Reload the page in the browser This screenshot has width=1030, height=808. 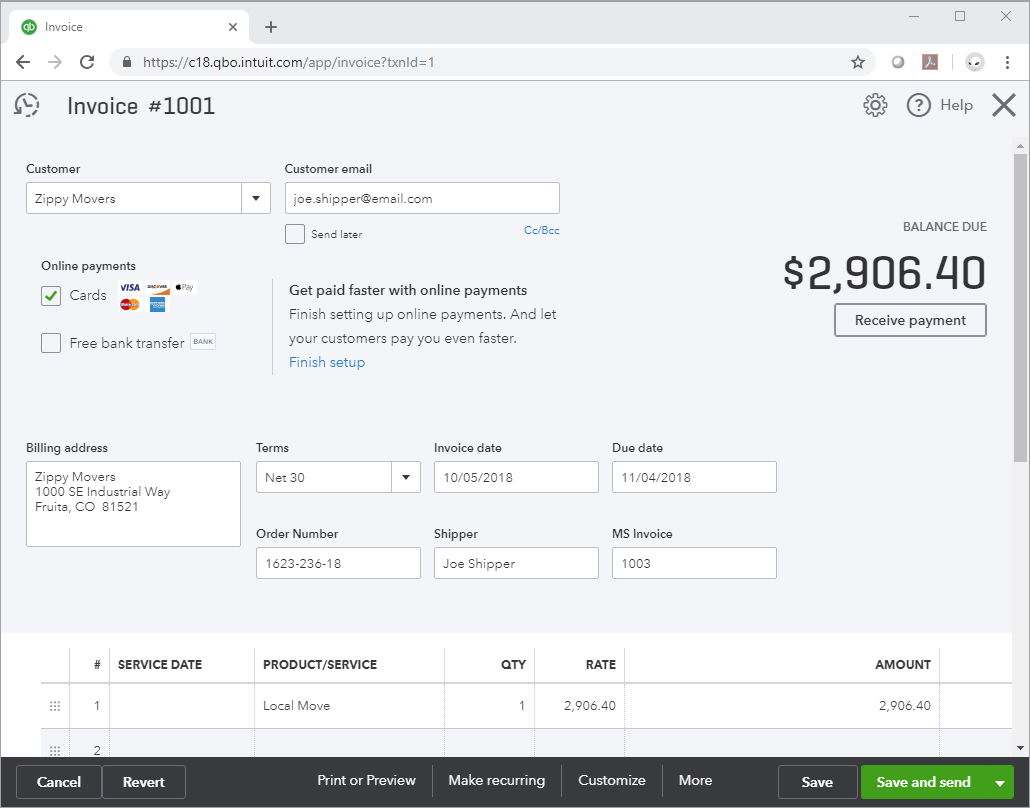(87, 62)
